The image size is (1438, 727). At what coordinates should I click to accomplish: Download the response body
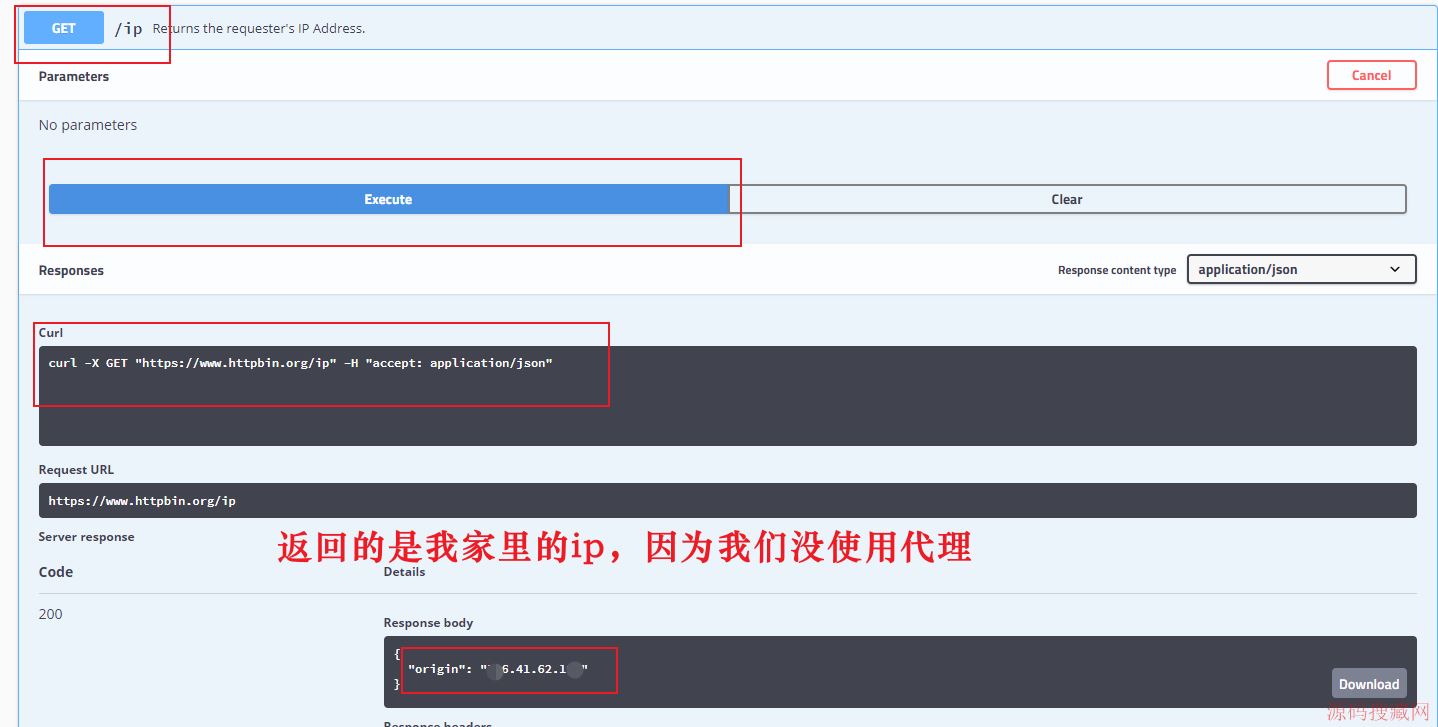pos(1368,684)
